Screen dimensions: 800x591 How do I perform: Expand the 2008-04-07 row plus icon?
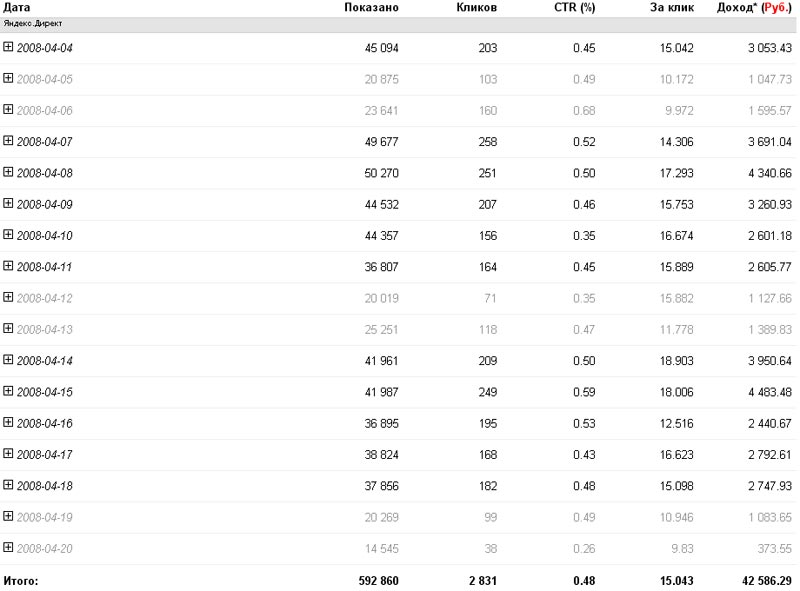pos(8,140)
